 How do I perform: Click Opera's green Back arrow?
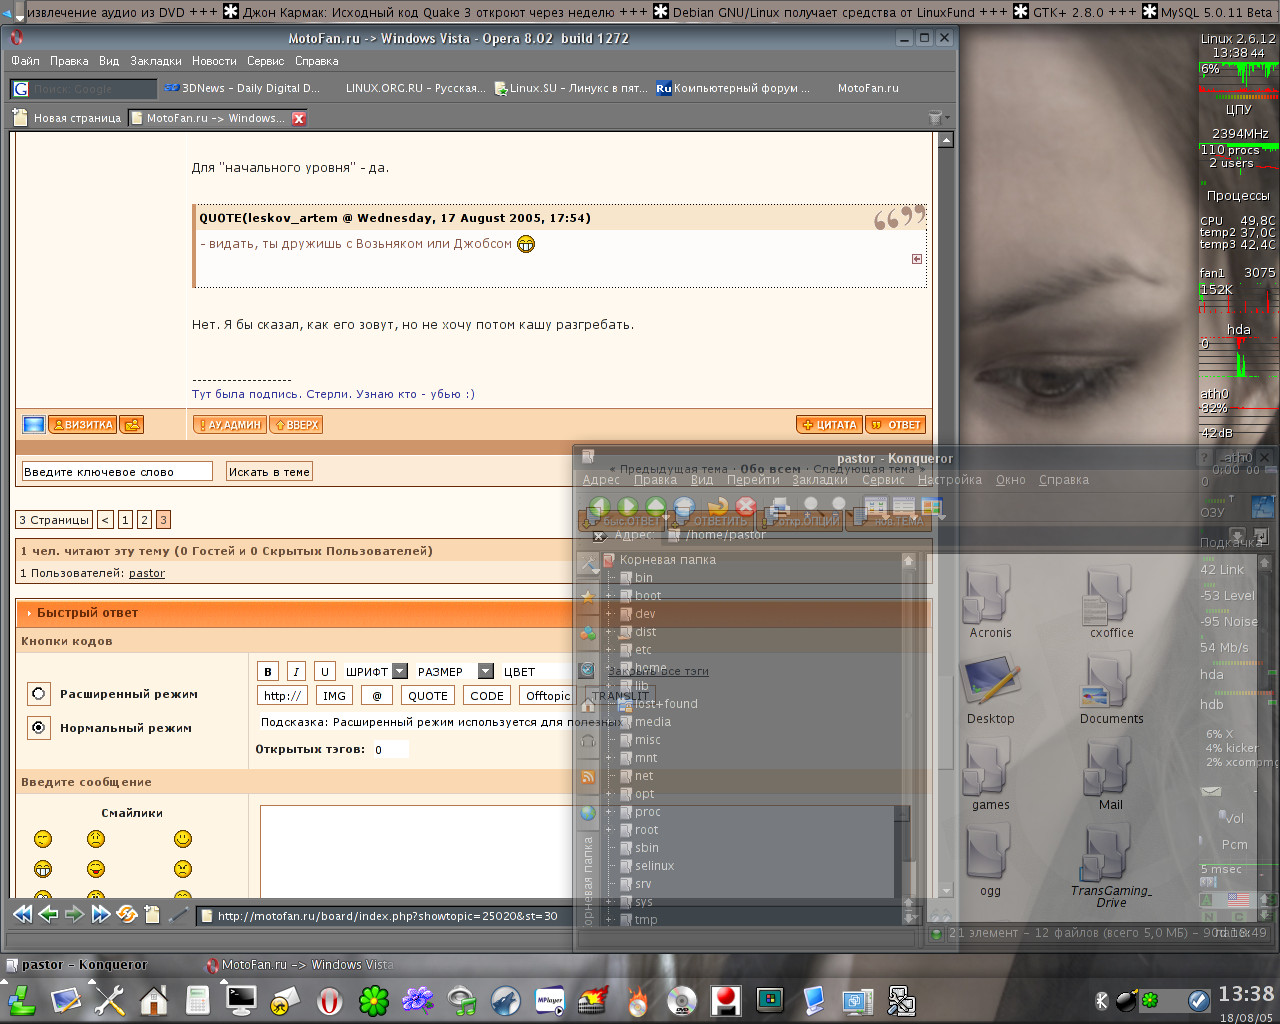(48, 914)
